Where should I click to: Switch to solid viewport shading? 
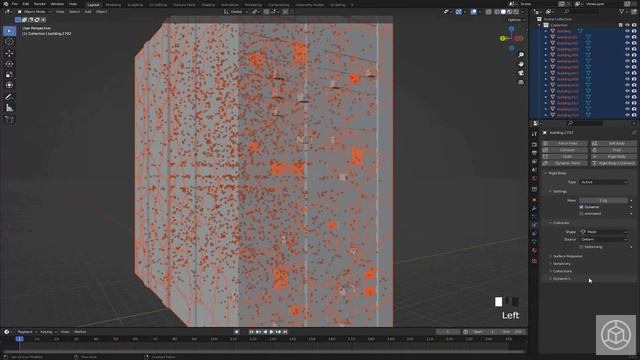click(x=503, y=12)
